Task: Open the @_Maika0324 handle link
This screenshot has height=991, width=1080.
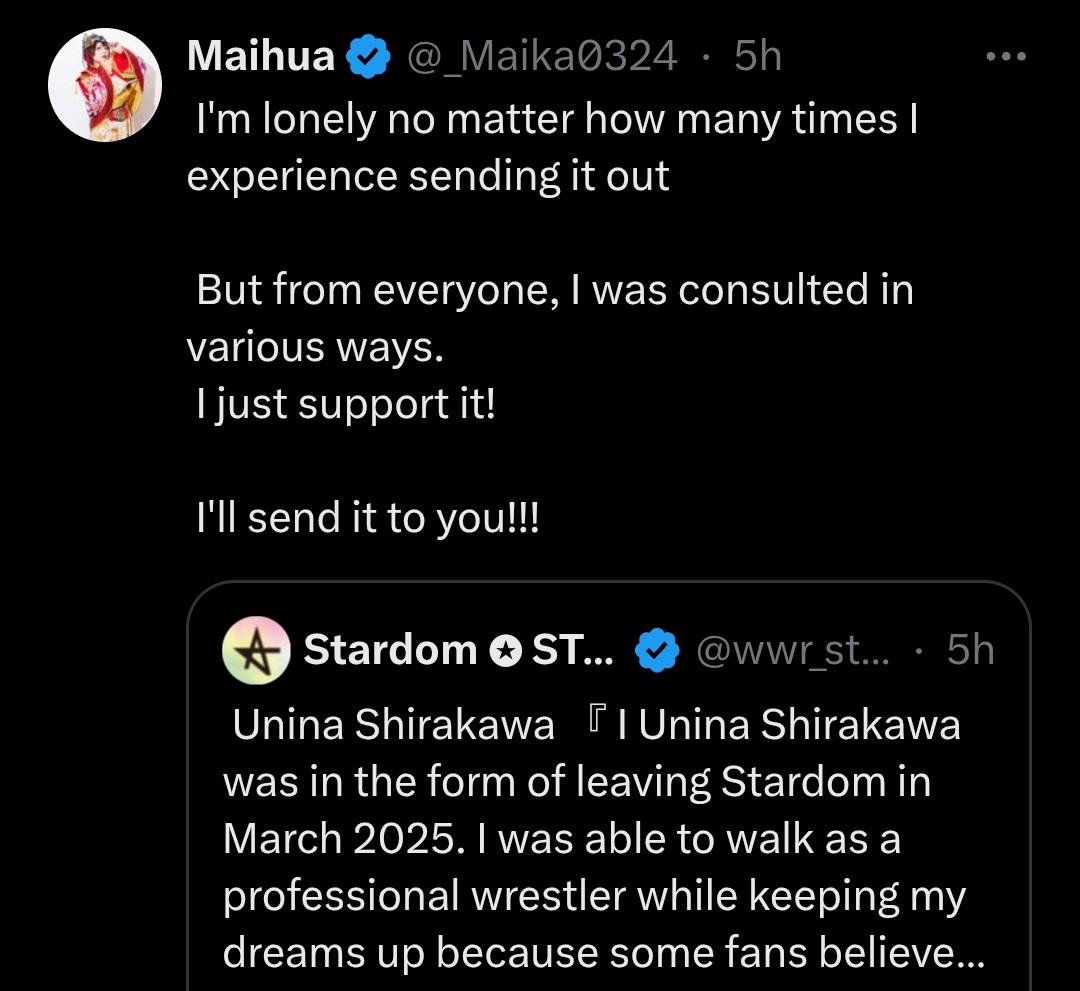Action: coord(541,56)
